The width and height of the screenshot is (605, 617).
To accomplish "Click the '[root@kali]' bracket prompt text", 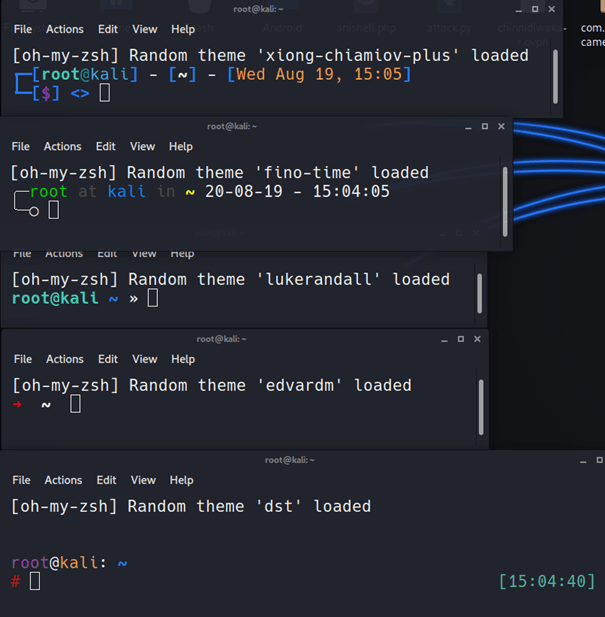I will [85, 74].
